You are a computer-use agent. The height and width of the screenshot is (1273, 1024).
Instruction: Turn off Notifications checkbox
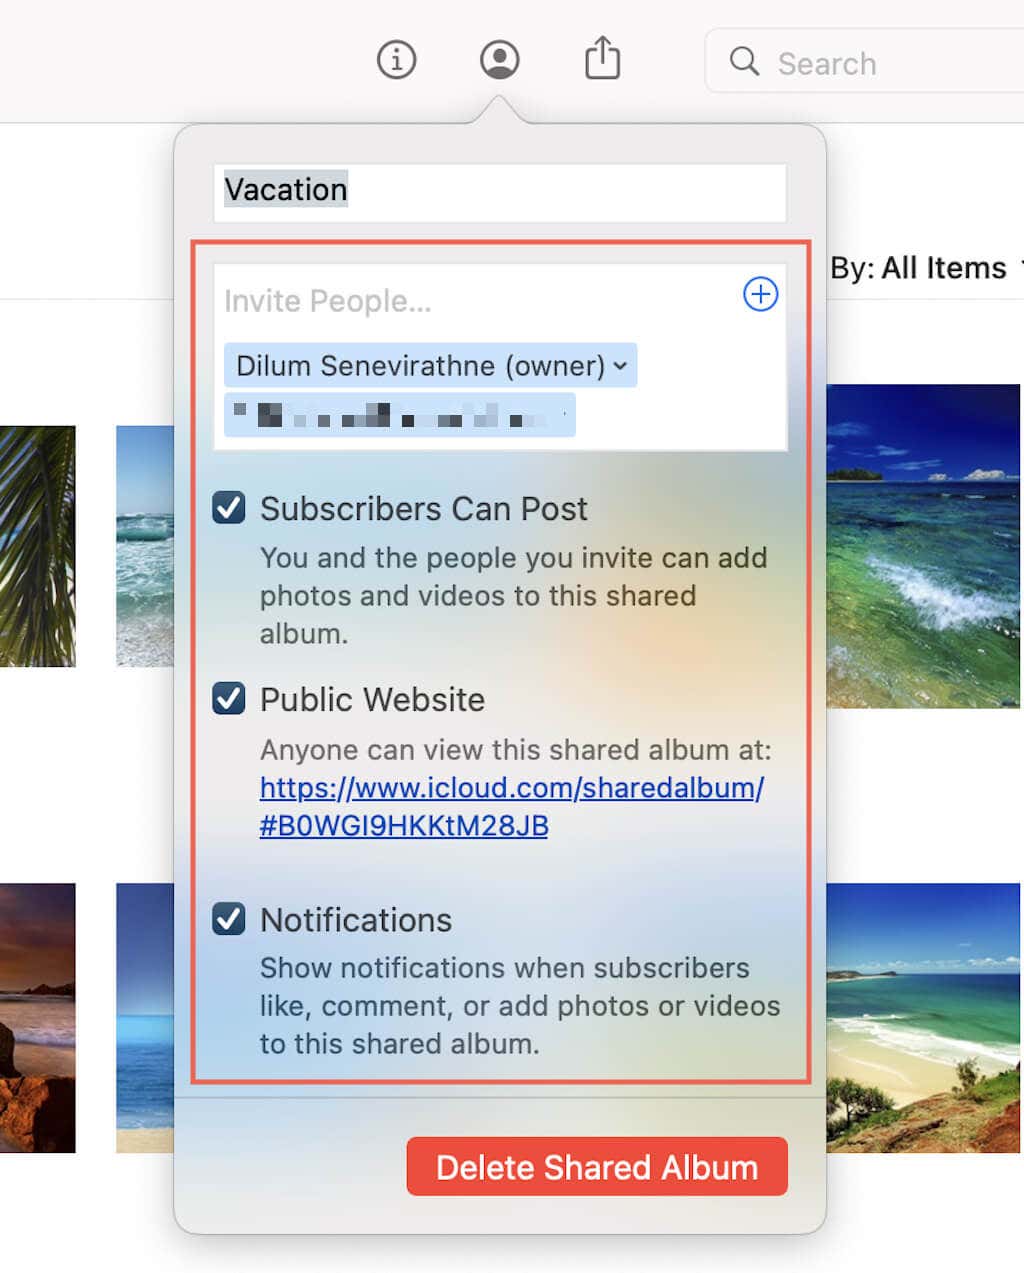(x=229, y=918)
